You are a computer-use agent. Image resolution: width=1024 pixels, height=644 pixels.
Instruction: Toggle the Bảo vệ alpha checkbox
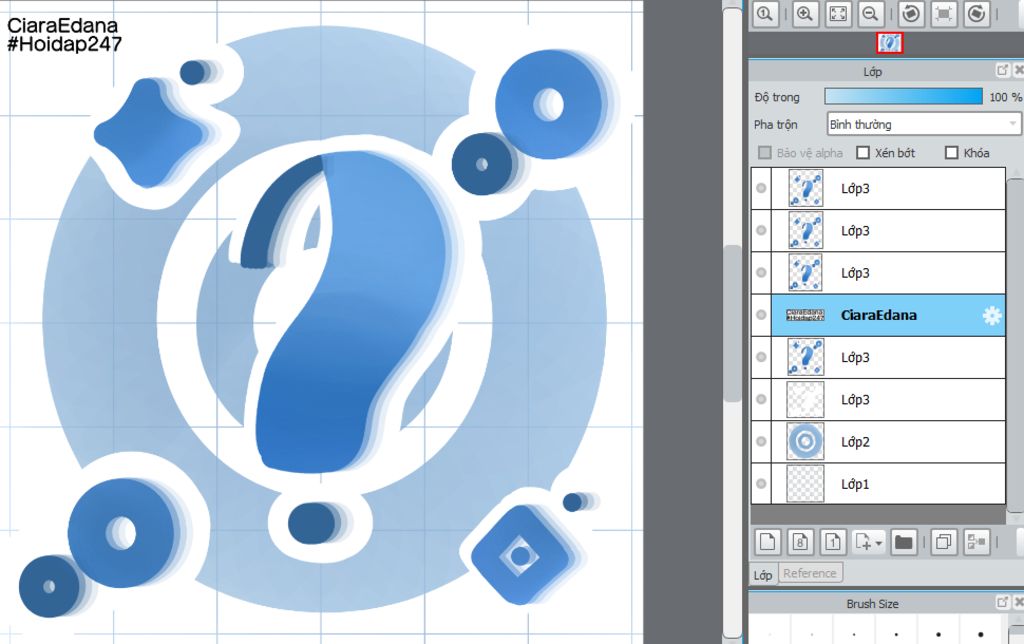click(x=765, y=153)
